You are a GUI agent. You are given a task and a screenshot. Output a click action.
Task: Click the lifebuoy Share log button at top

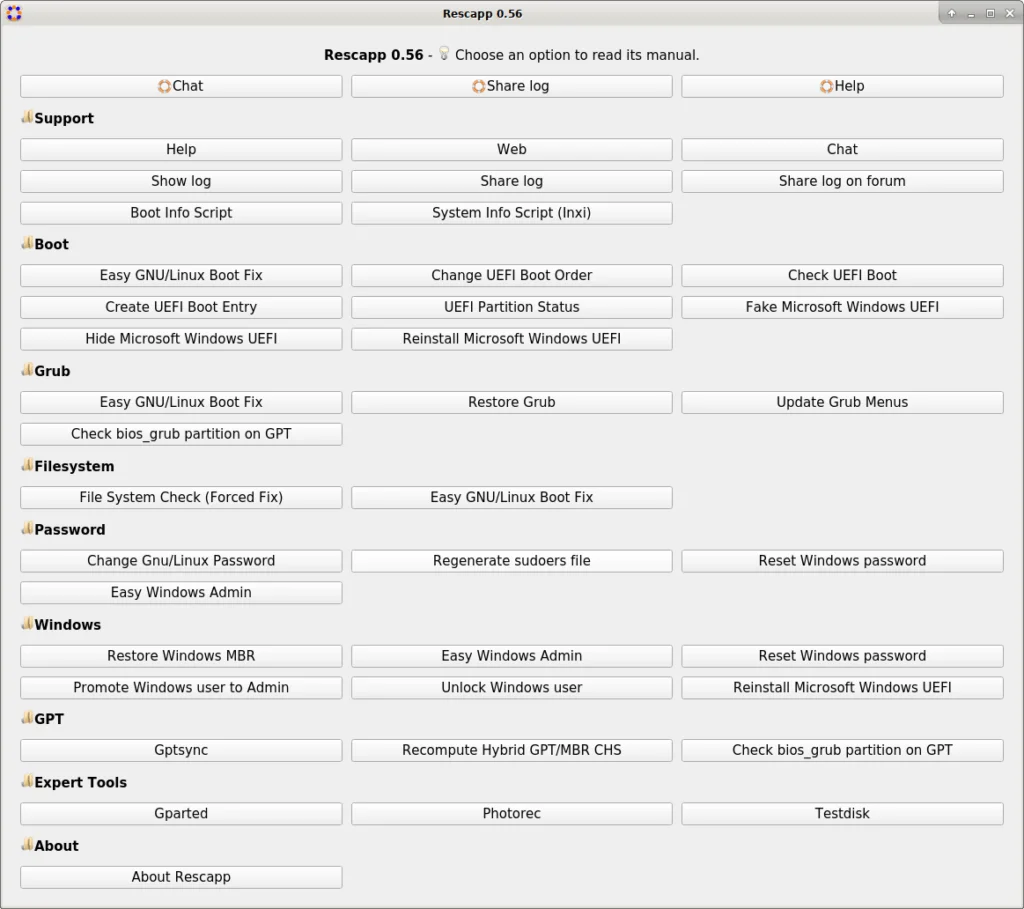point(511,86)
